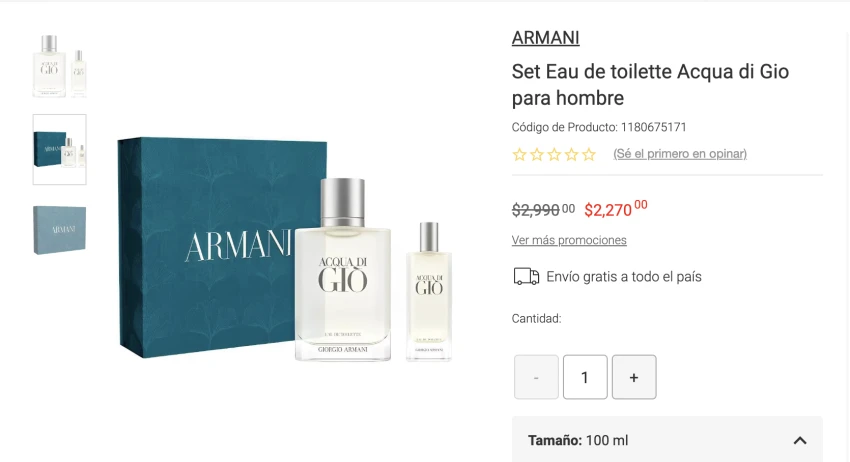Select the first thumbnail of two bottles
This screenshot has height=462, width=850.
click(60, 66)
